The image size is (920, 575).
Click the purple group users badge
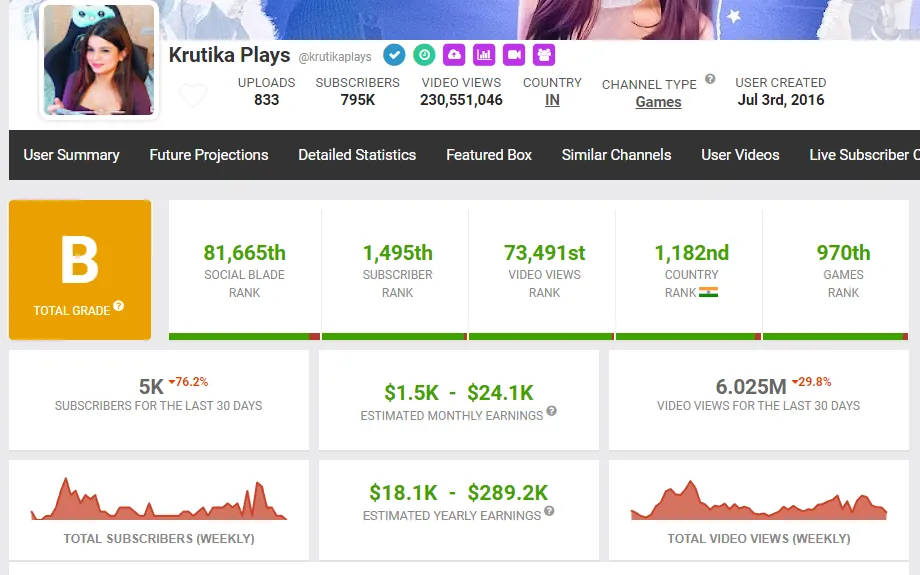point(544,55)
